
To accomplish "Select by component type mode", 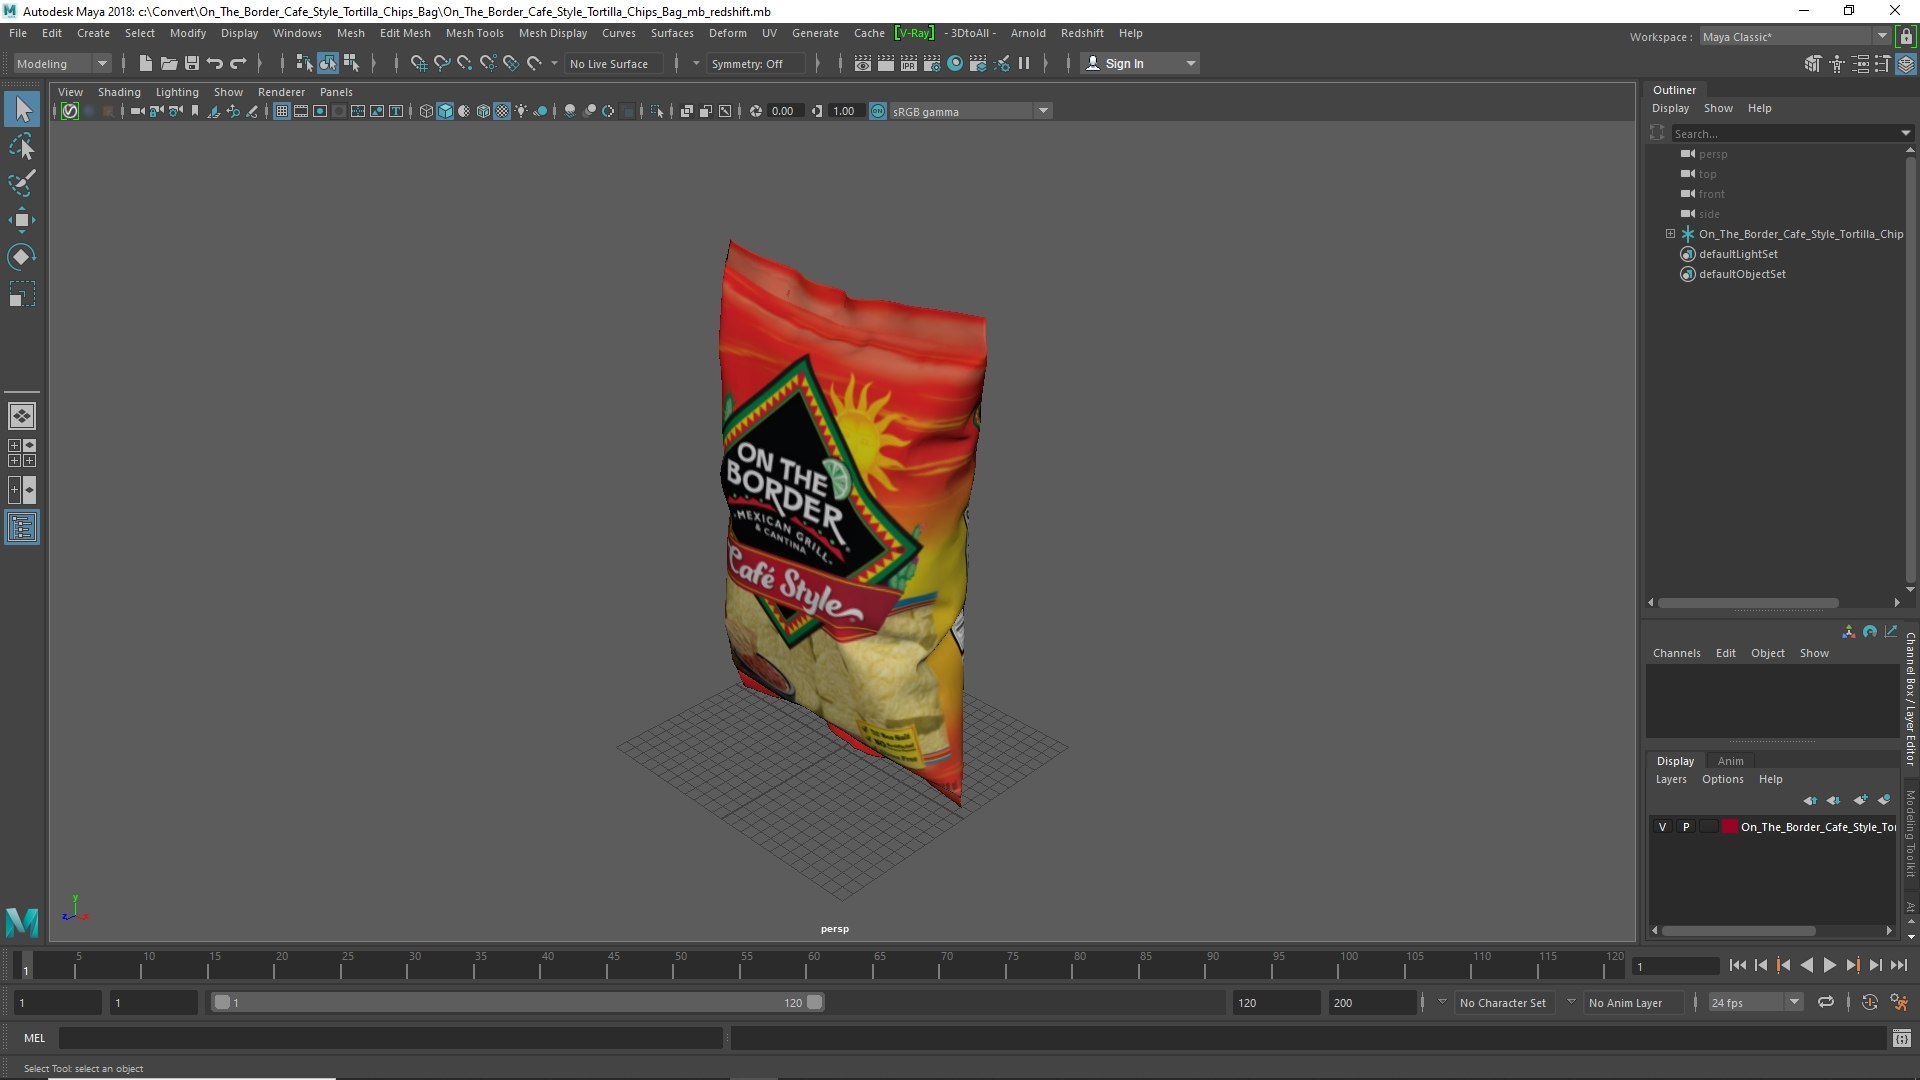I will coord(351,63).
